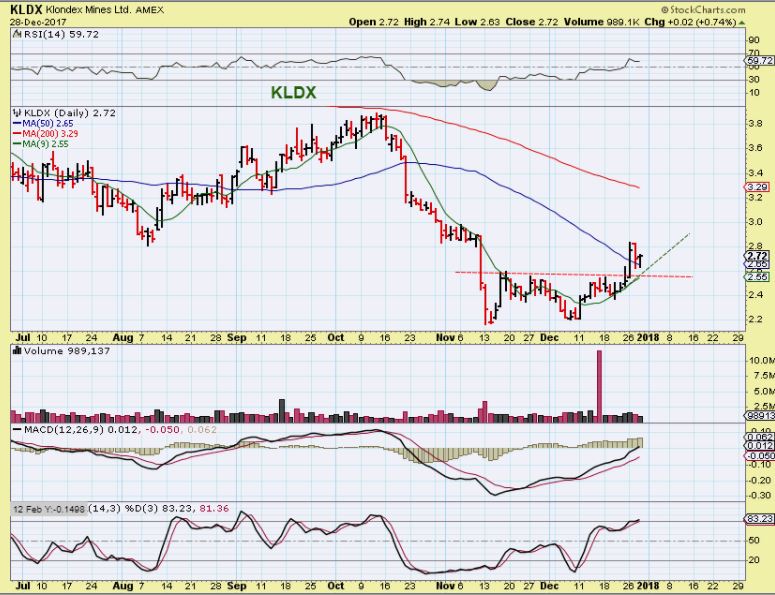775x595 pixels.
Task: Click the 'Volume 989,137' panel label
Action: click(x=67, y=351)
